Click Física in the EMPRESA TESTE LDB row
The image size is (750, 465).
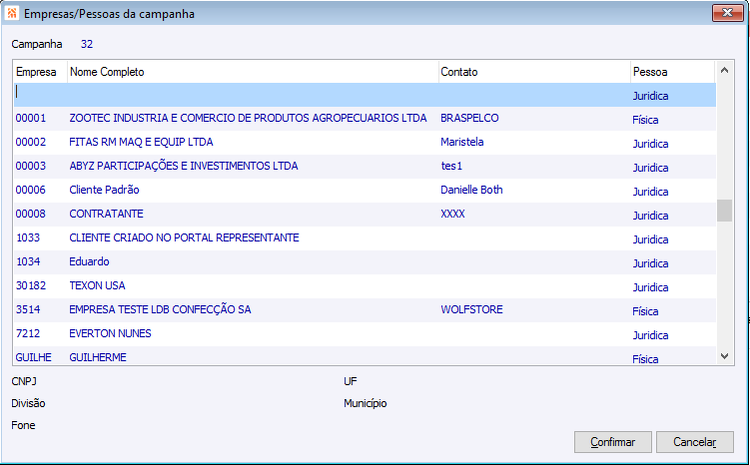pos(645,311)
